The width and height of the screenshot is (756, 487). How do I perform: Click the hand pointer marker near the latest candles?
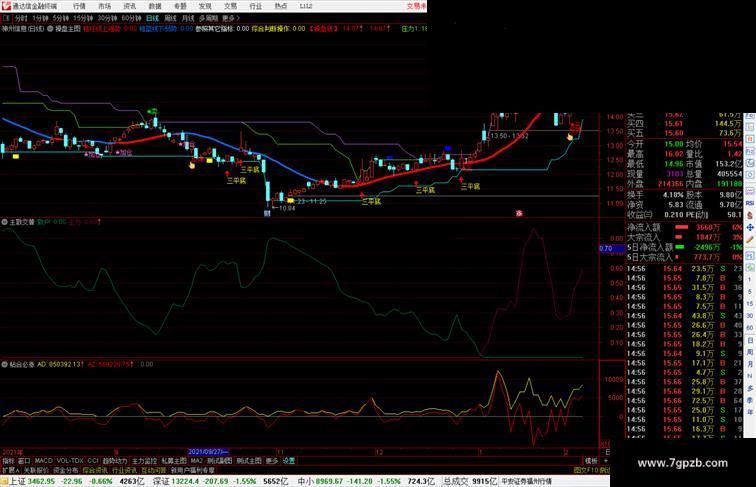tap(570, 137)
